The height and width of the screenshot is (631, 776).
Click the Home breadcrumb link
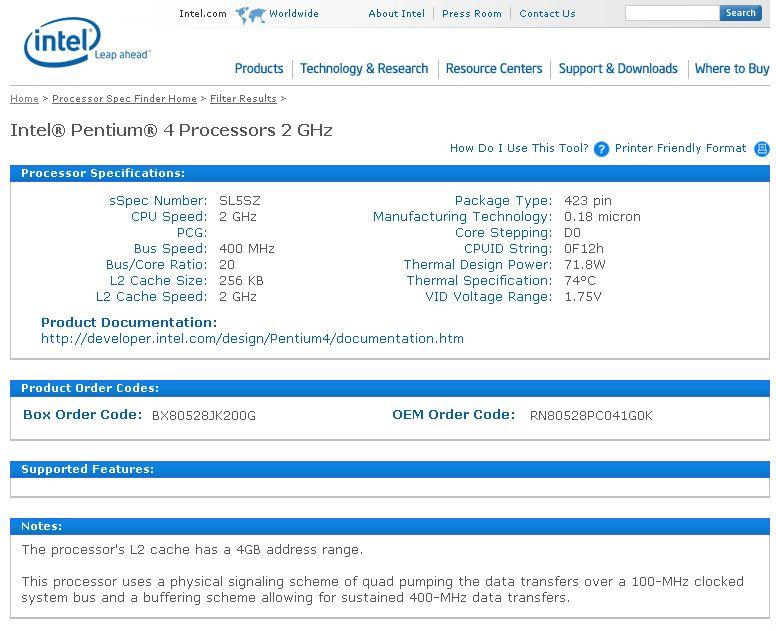click(x=24, y=99)
